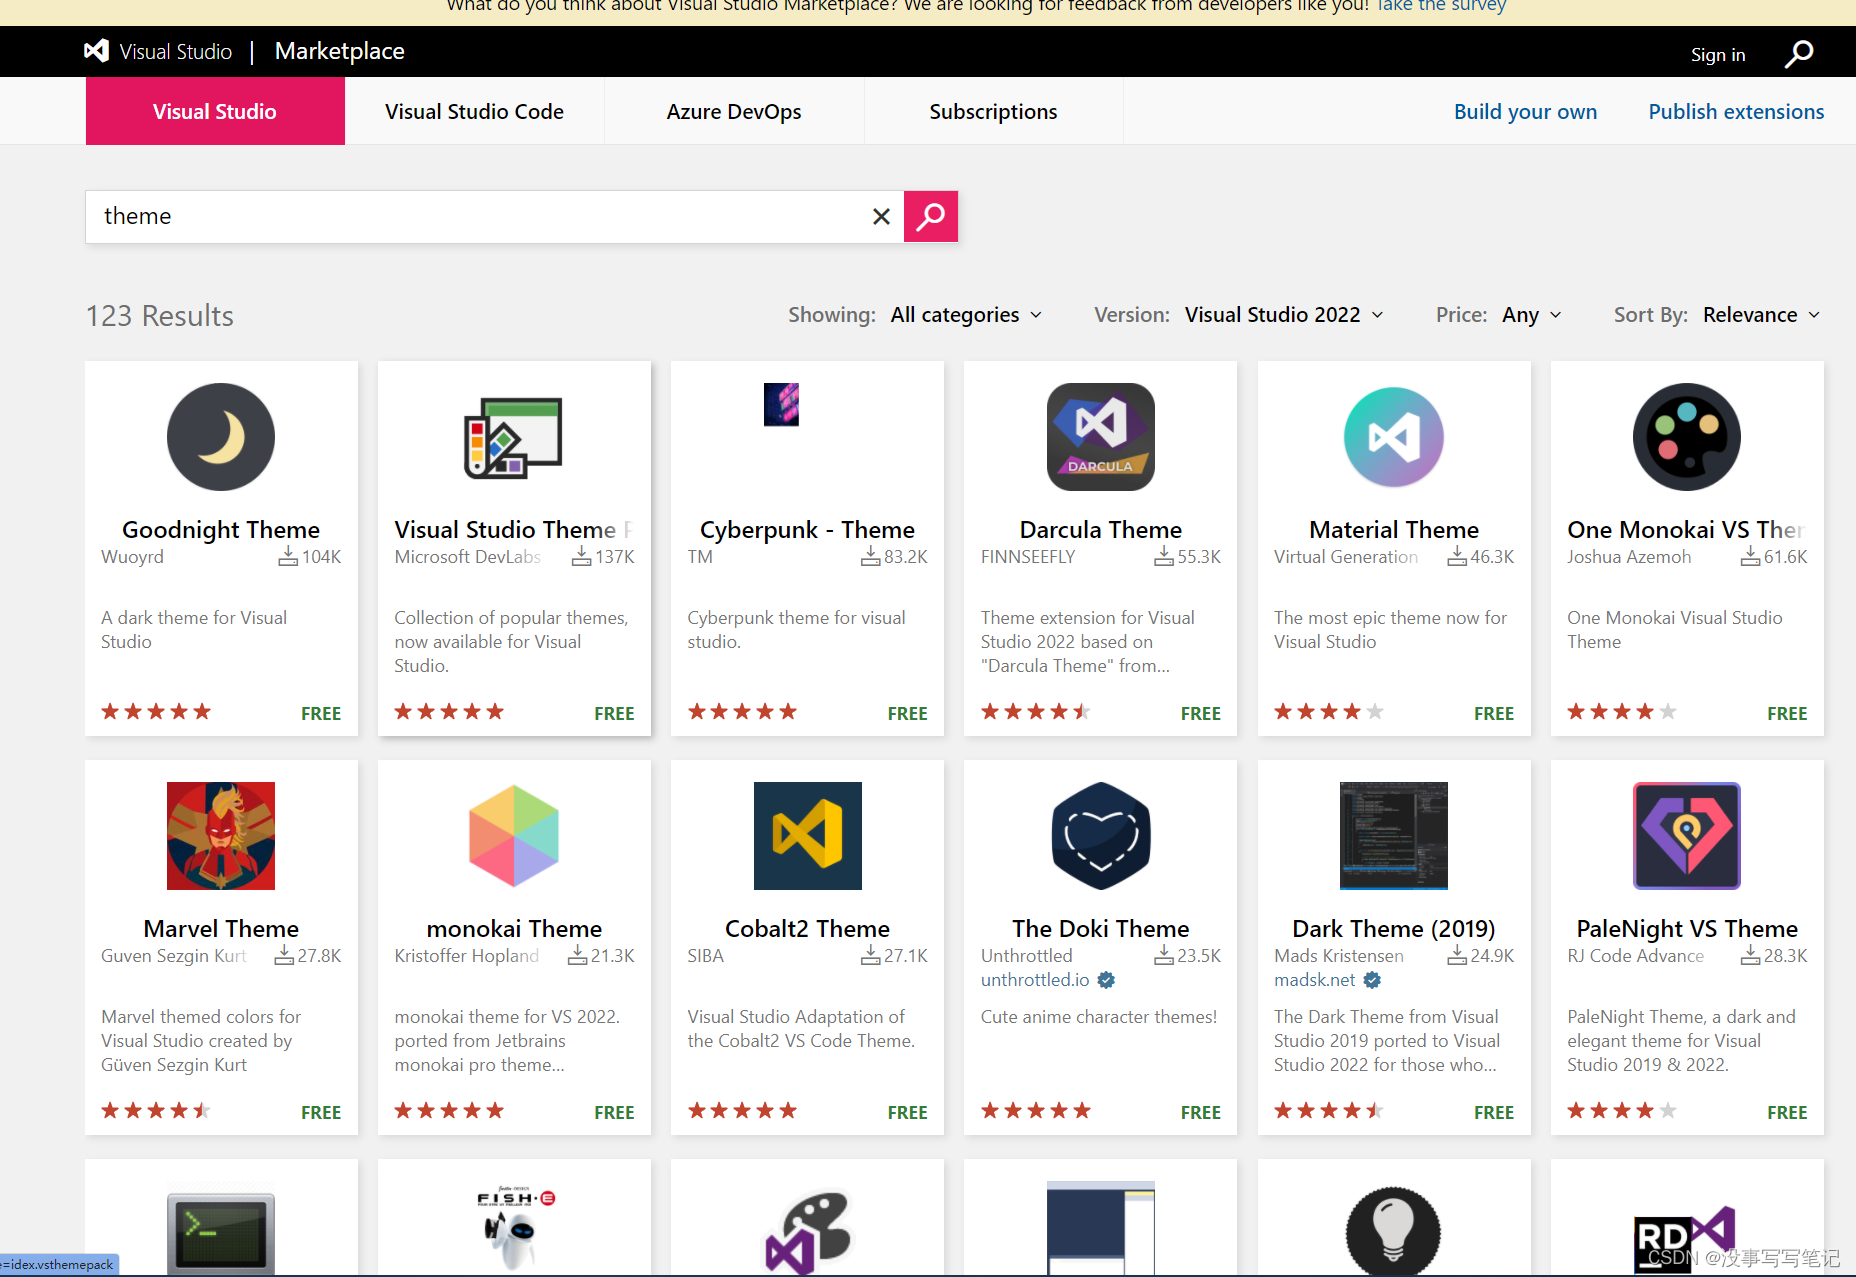This screenshot has height=1277, width=1856.
Task: Open the Cyberpunk - Theme title
Action: (x=808, y=529)
